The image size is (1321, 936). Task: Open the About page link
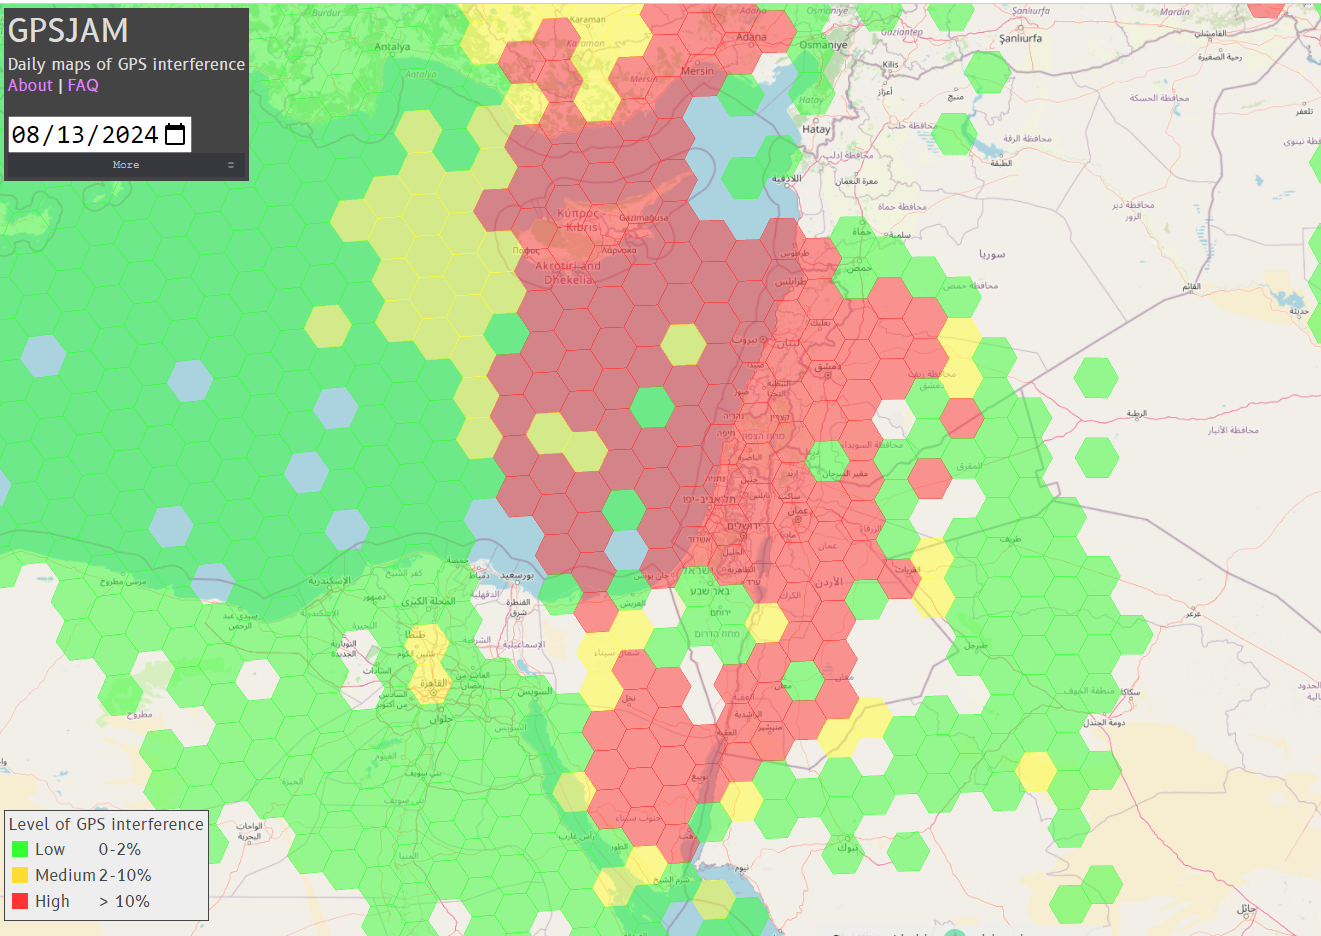(30, 85)
